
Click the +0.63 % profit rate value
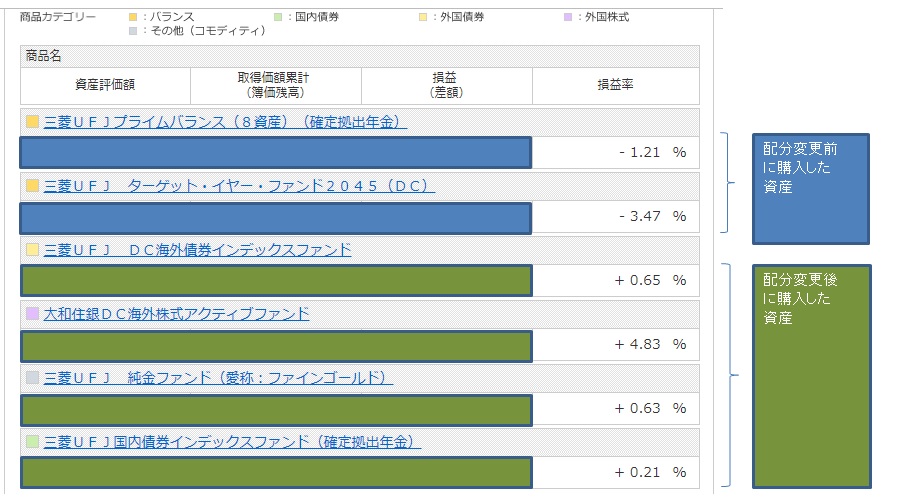[650, 409]
